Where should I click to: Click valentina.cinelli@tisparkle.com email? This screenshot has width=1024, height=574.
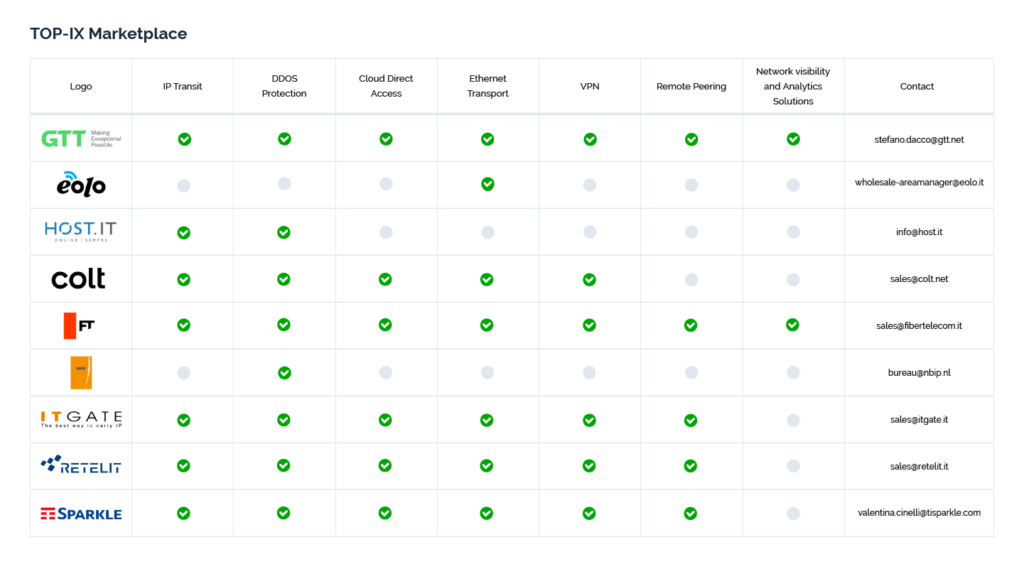click(x=919, y=513)
